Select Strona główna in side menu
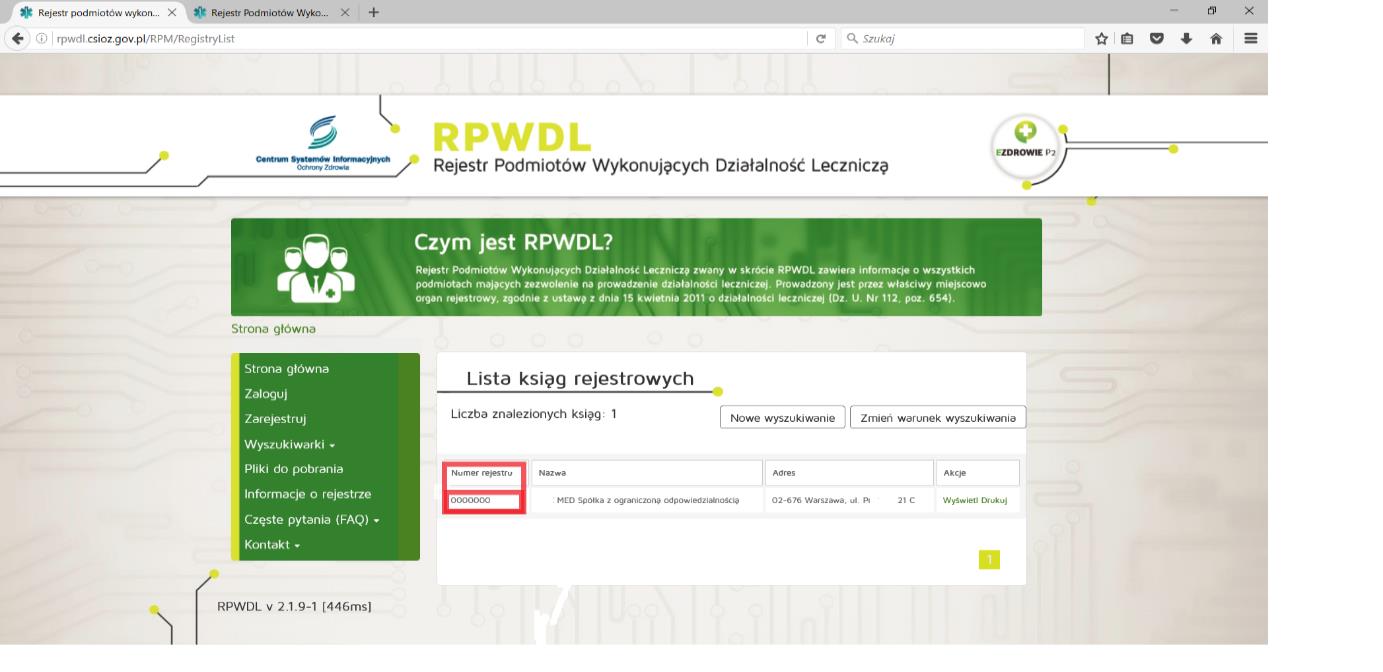The width and height of the screenshot is (1383, 672). pos(286,369)
